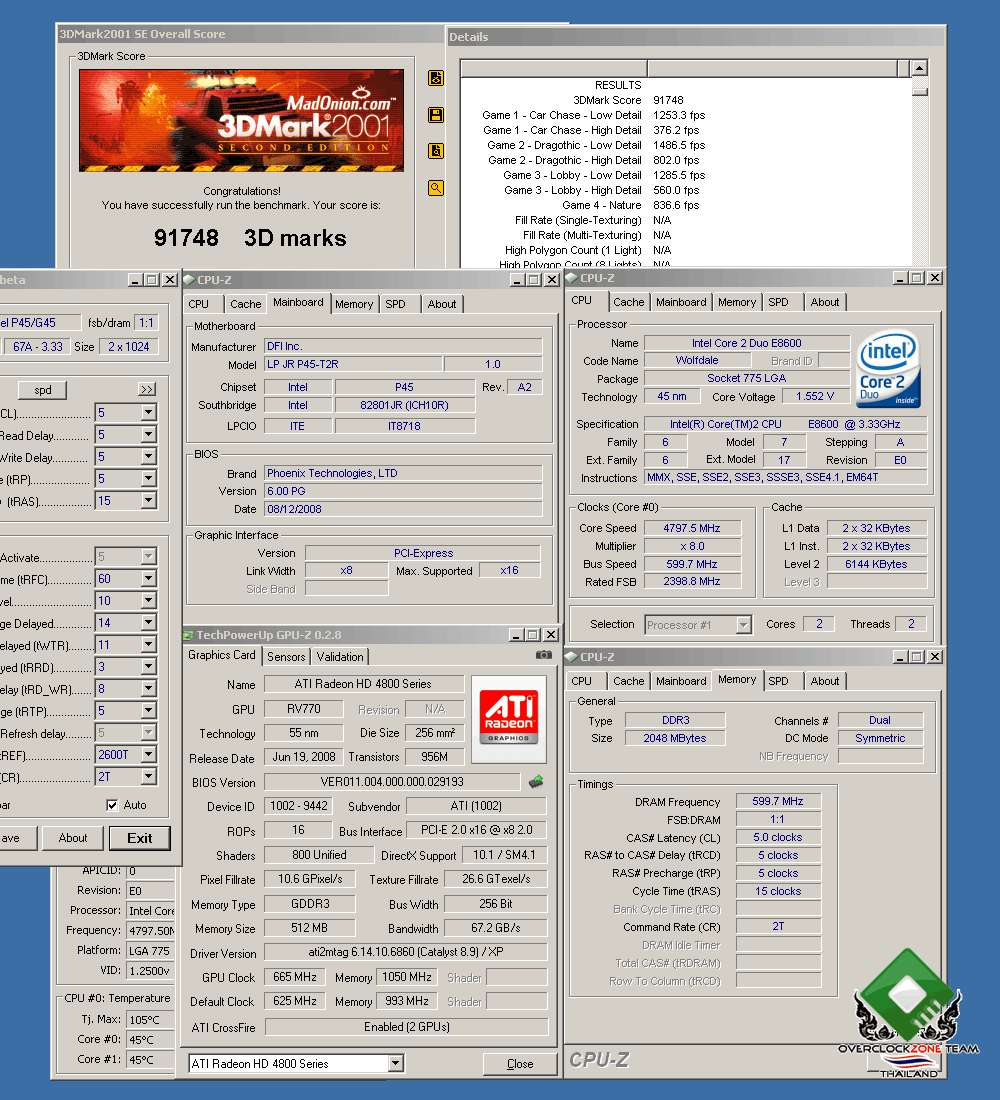Click the yellow document-with-magnifier icon in 3DMark

point(436,150)
